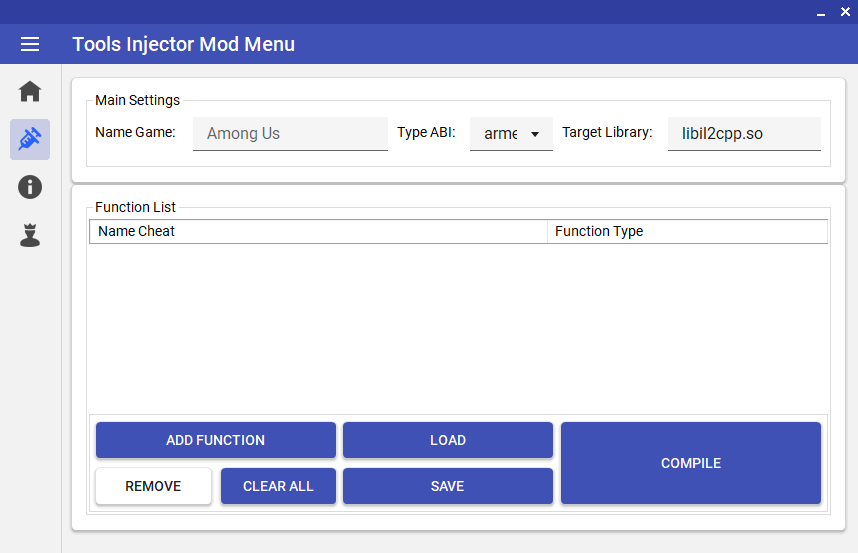Click the Name Game label
Screen dimensions: 858x553
click(135, 132)
